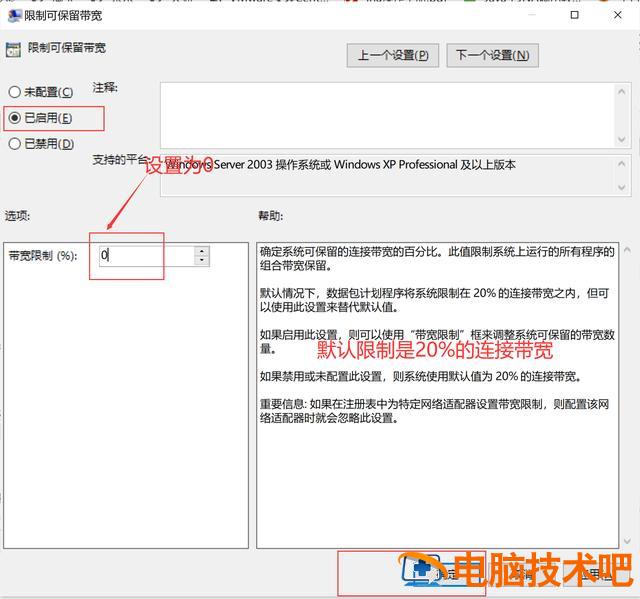Click help text '确定系统可保留的连接带宽的百分比'
The width and height of the screenshot is (640, 599).
(x=351, y=252)
